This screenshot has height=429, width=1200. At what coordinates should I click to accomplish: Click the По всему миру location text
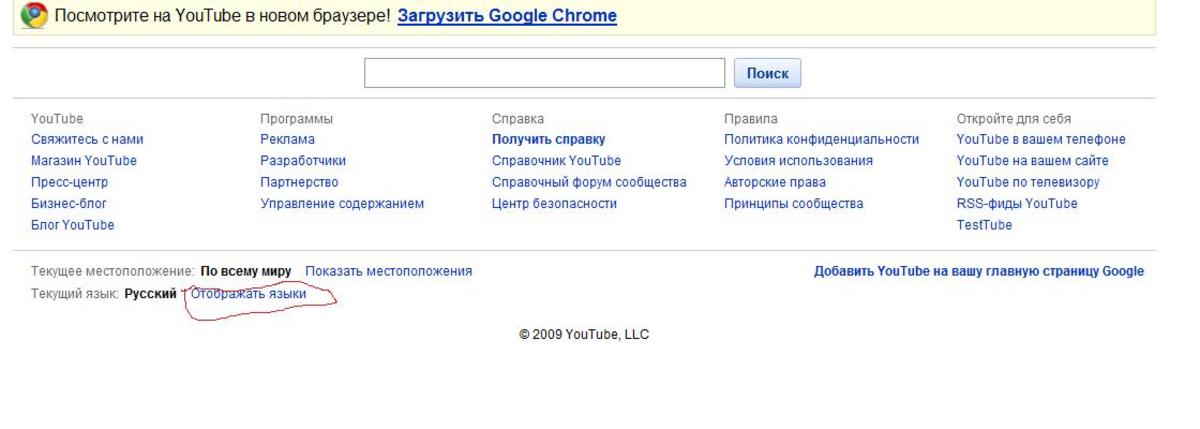click(246, 272)
